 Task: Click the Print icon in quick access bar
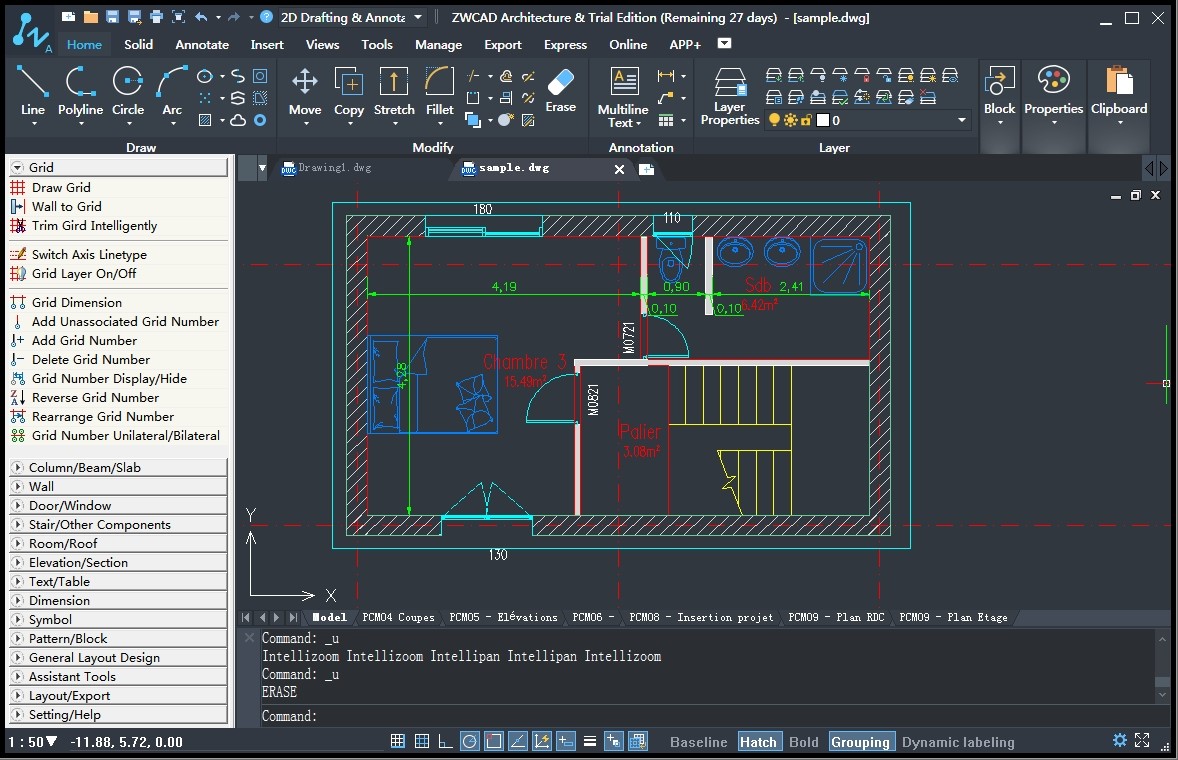(x=156, y=17)
